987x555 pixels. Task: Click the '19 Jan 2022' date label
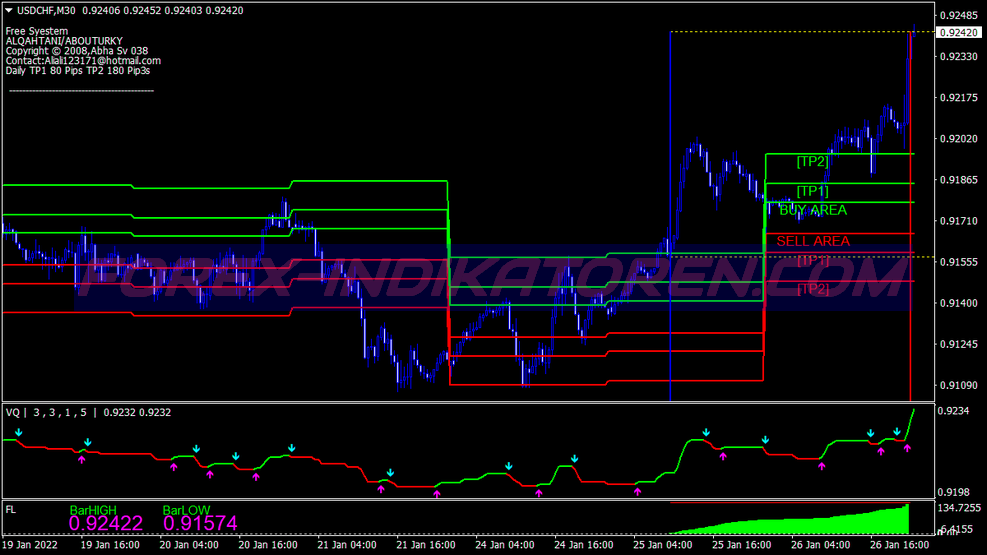click(x=30, y=545)
